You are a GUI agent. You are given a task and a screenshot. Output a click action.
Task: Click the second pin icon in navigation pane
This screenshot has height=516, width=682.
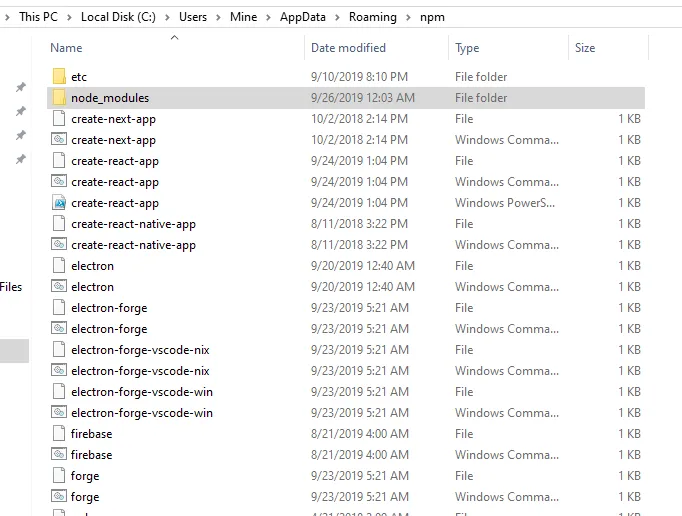21,111
